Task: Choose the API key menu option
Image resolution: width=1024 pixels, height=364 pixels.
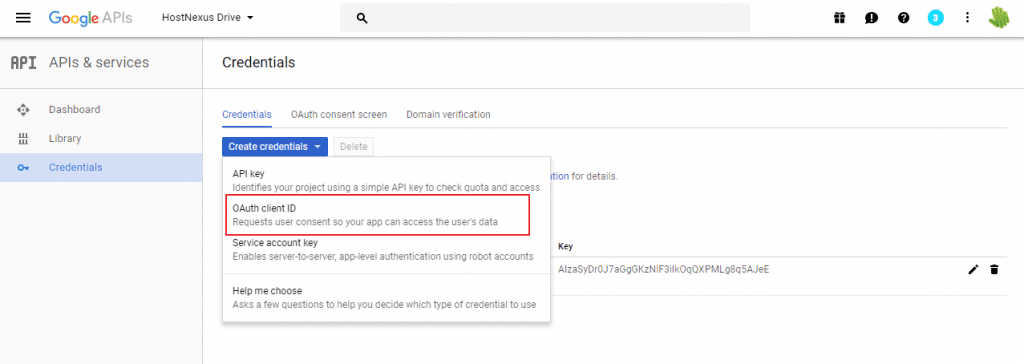Action: [x=386, y=180]
